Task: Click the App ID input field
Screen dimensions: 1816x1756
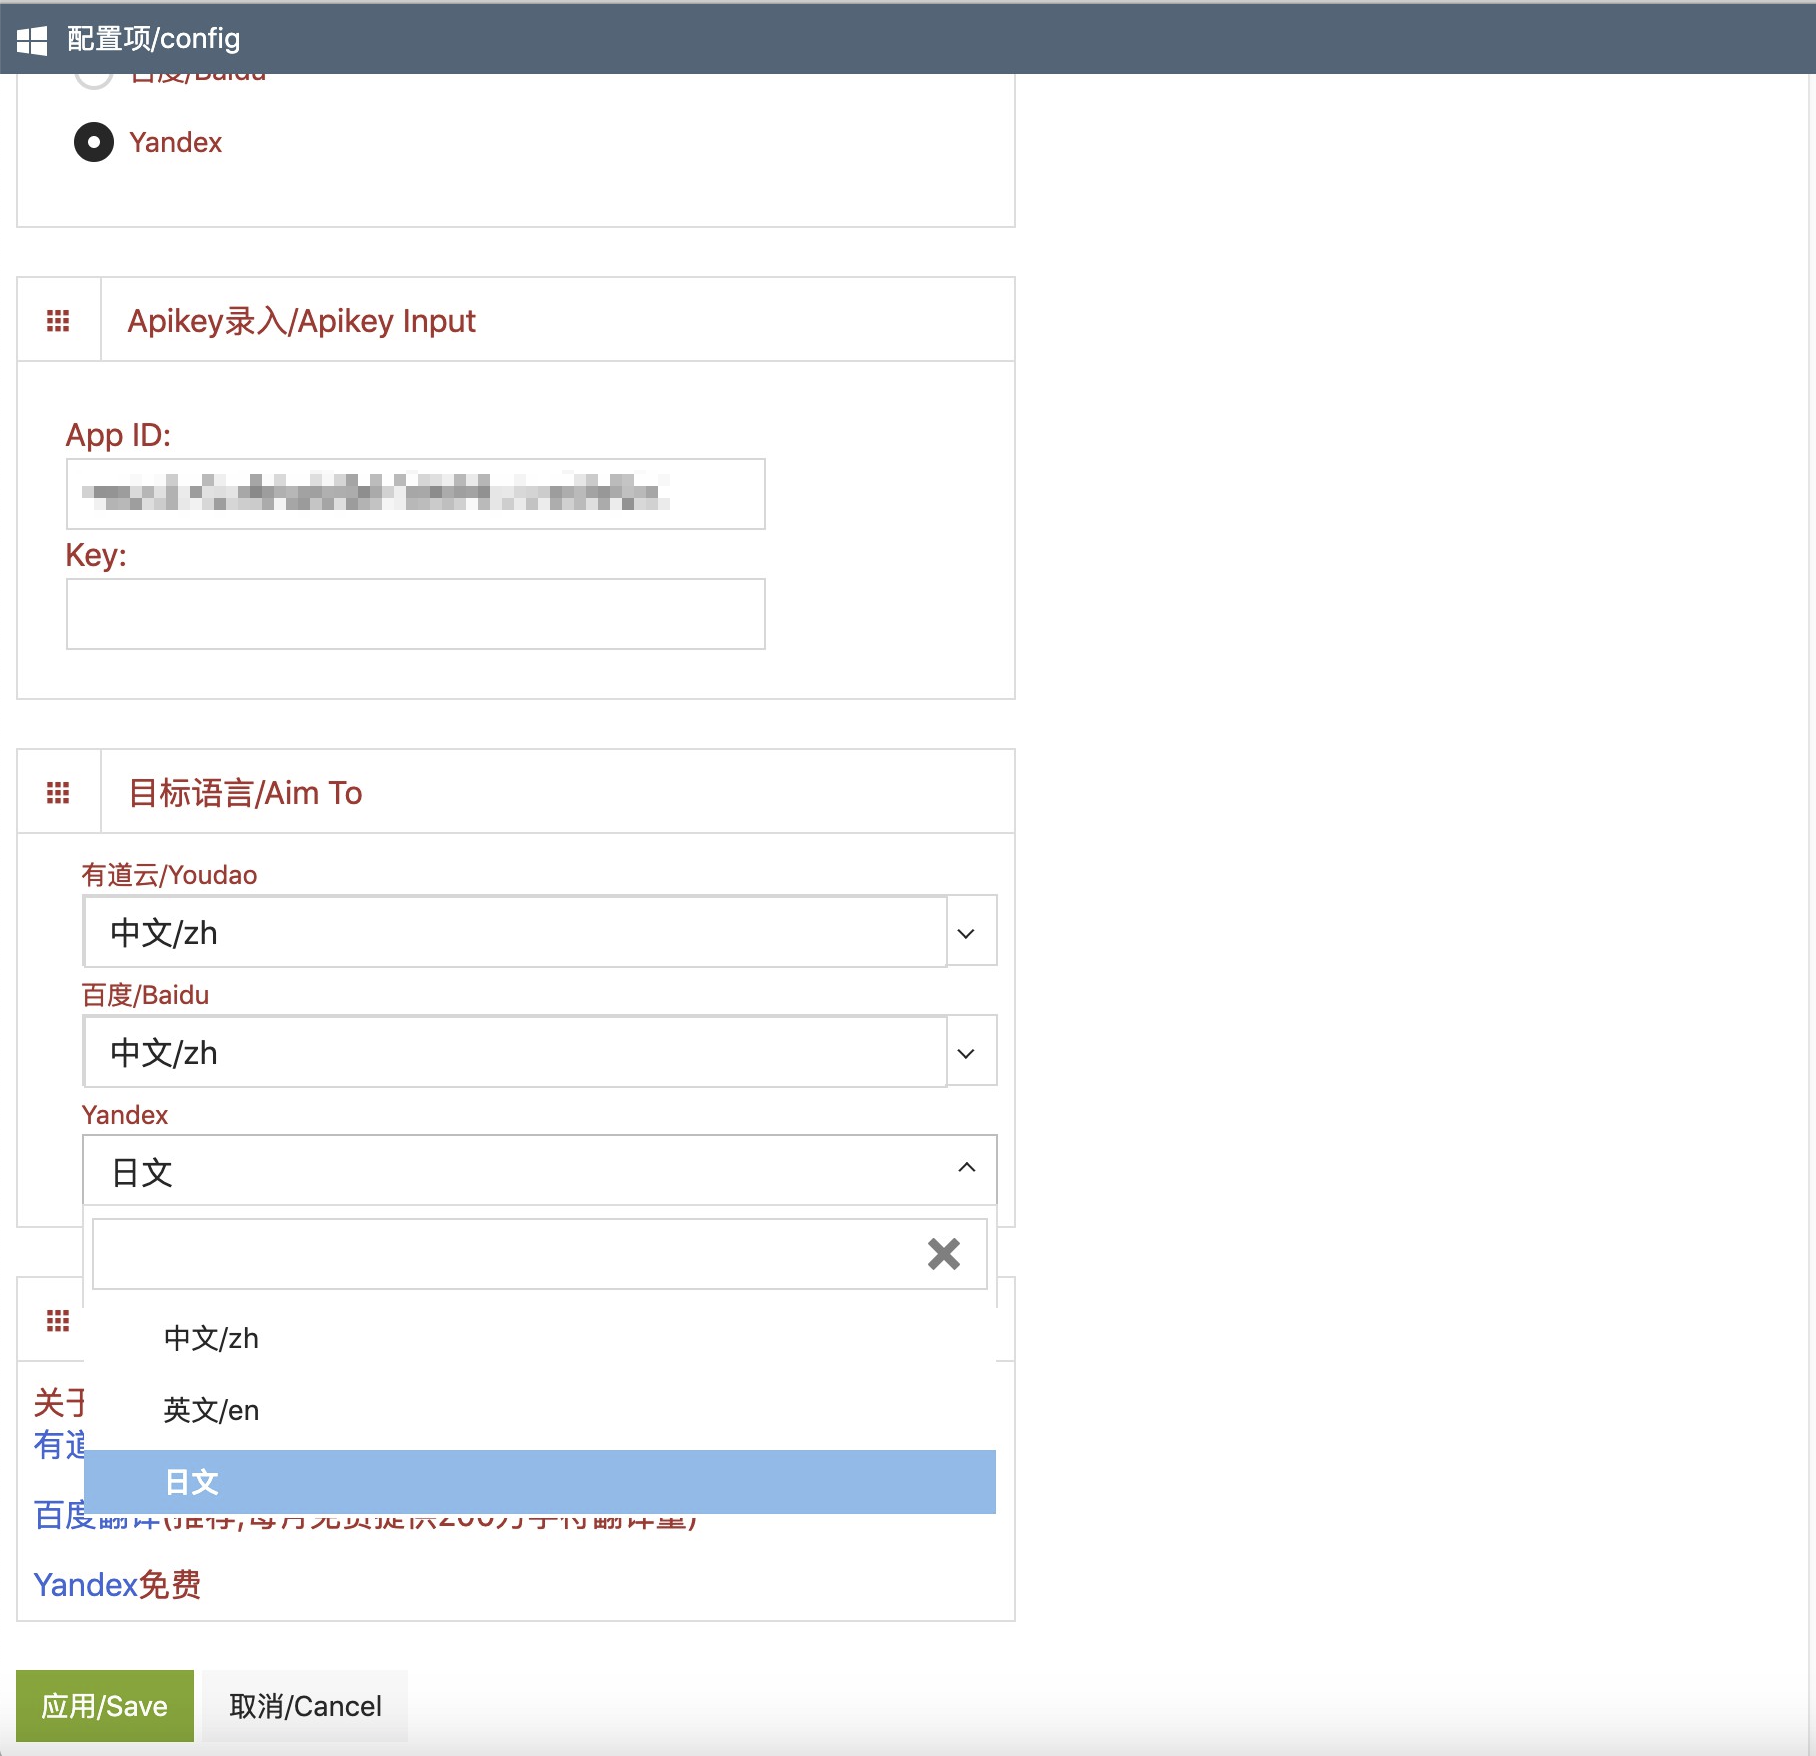Action: pyautogui.click(x=416, y=494)
